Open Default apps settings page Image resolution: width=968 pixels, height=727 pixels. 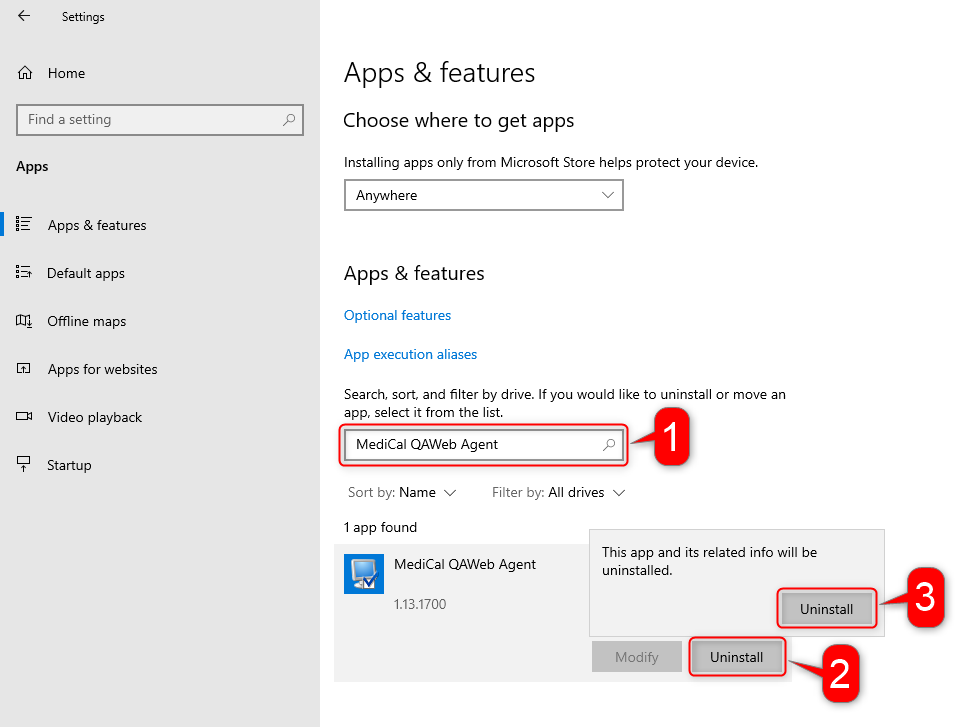click(86, 273)
